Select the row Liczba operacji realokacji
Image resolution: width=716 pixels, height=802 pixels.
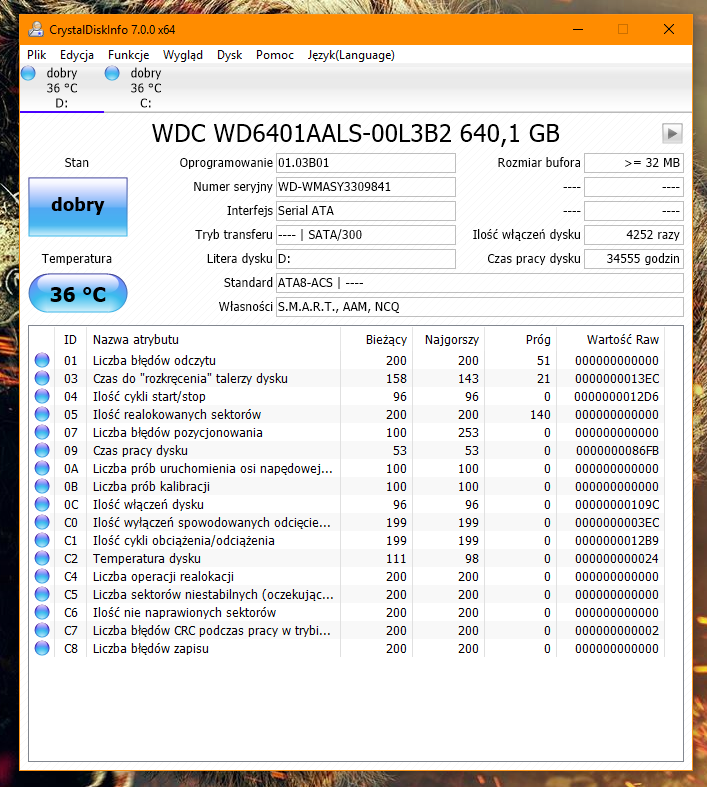(x=347, y=576)
